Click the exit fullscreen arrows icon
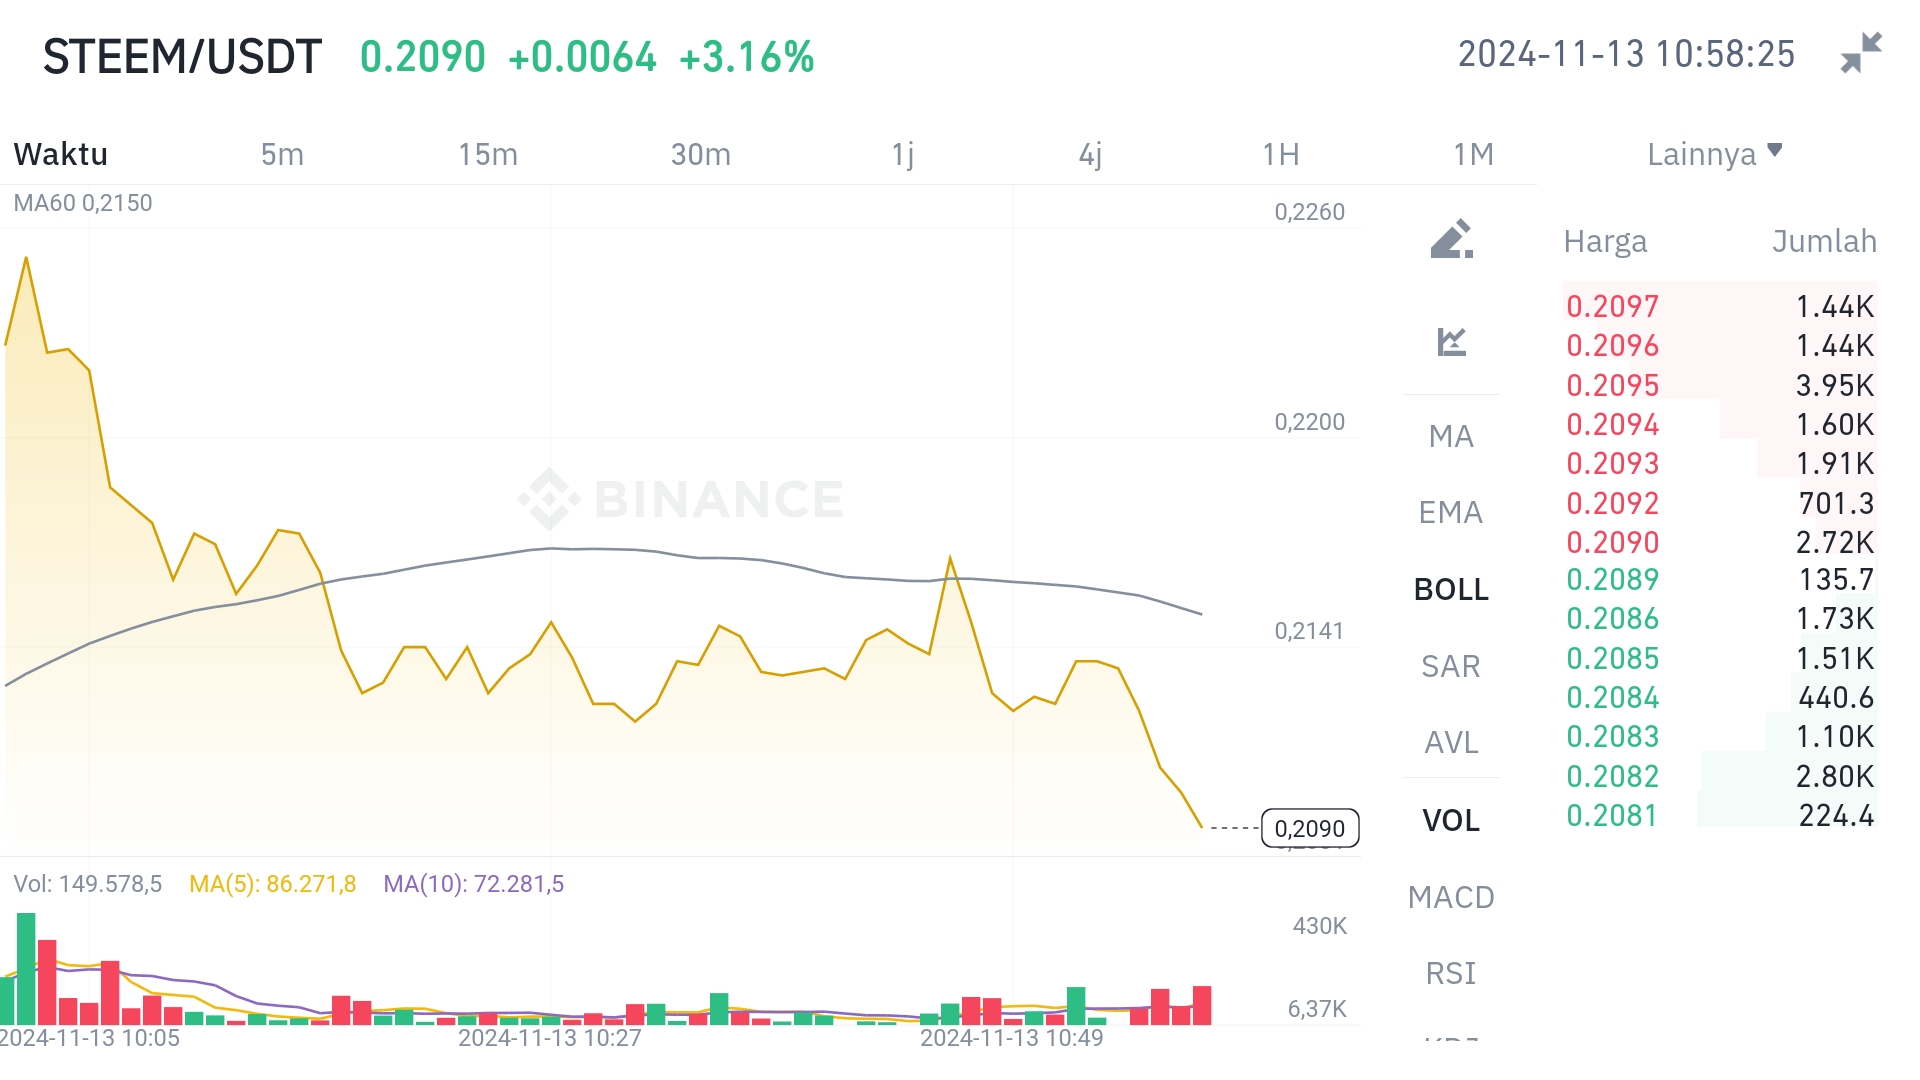 pyautogui.click(x=1861, y=54)
